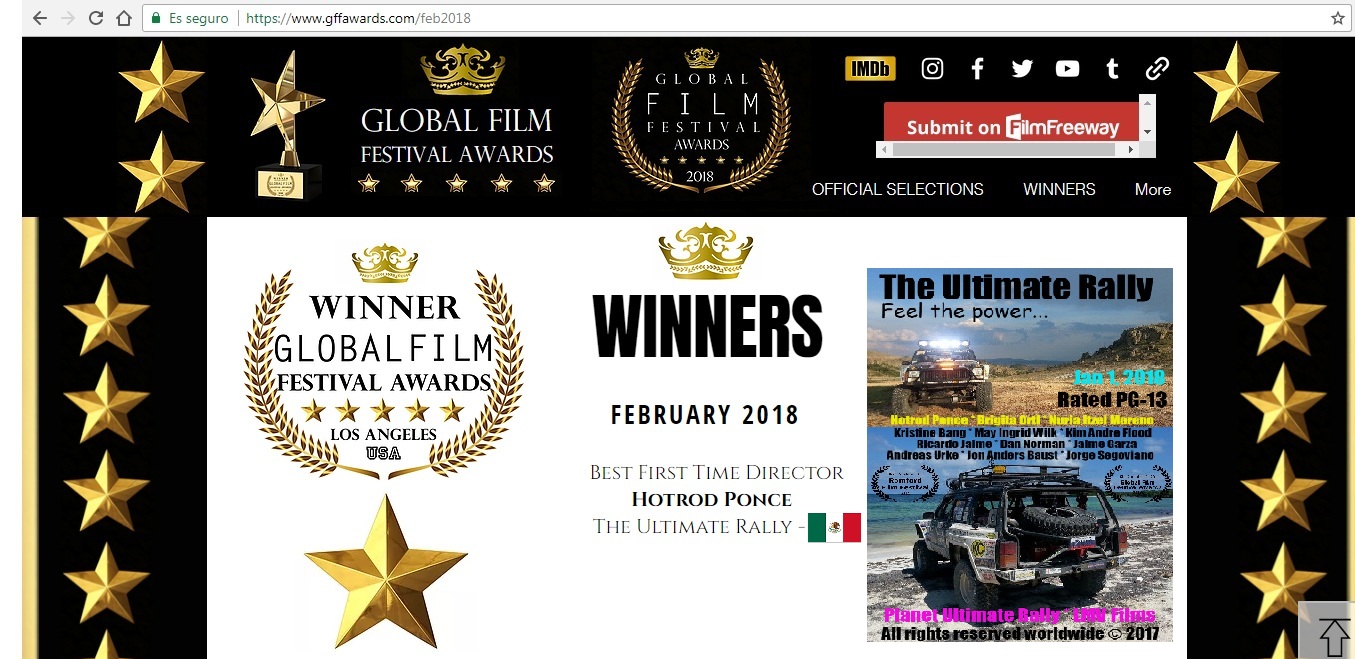Click the 'FEBRUARY 2018' heading

pyautogui.click(x=705, y=415)
